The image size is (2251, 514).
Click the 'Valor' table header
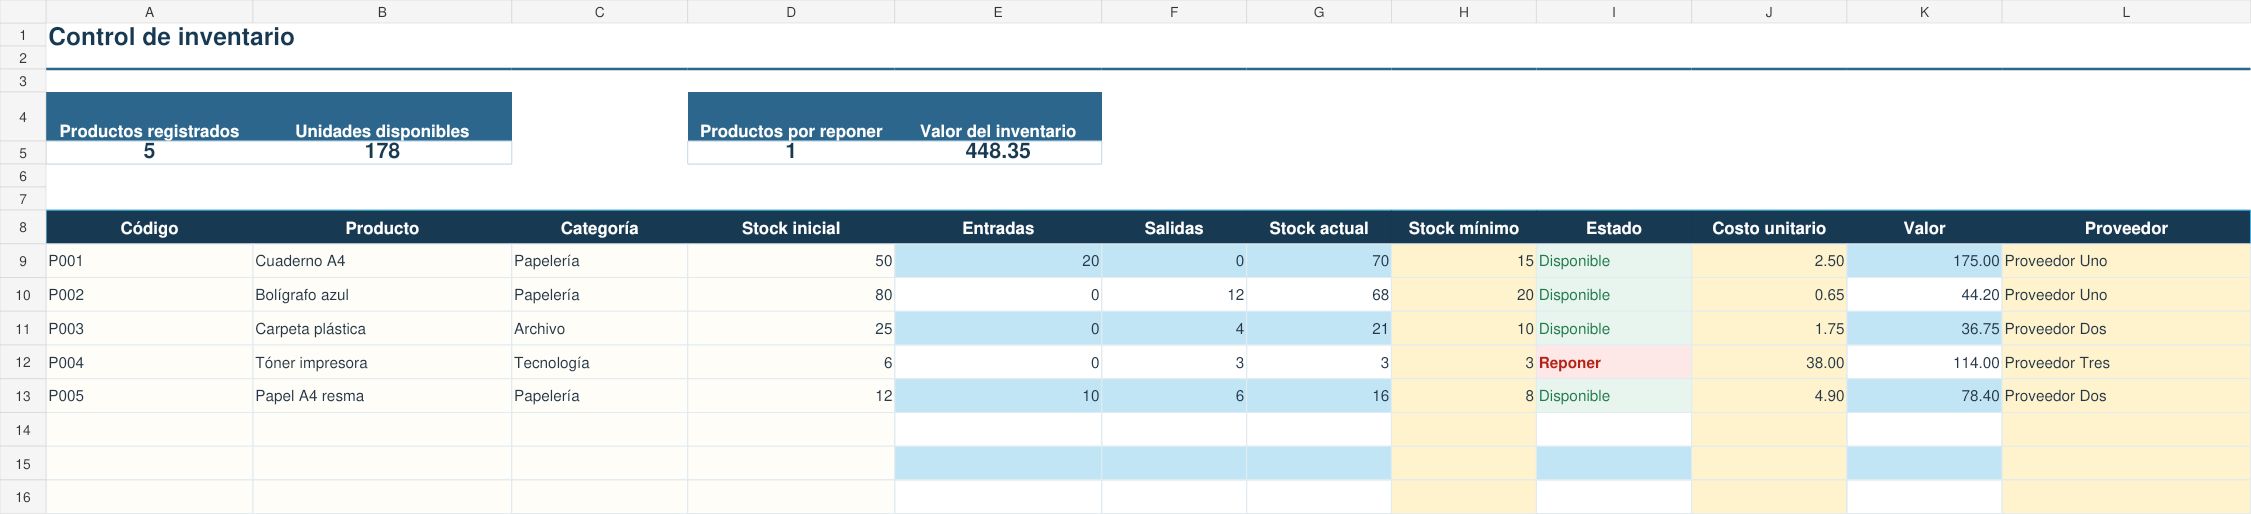pyautogui.click(x=1924, y=228)
